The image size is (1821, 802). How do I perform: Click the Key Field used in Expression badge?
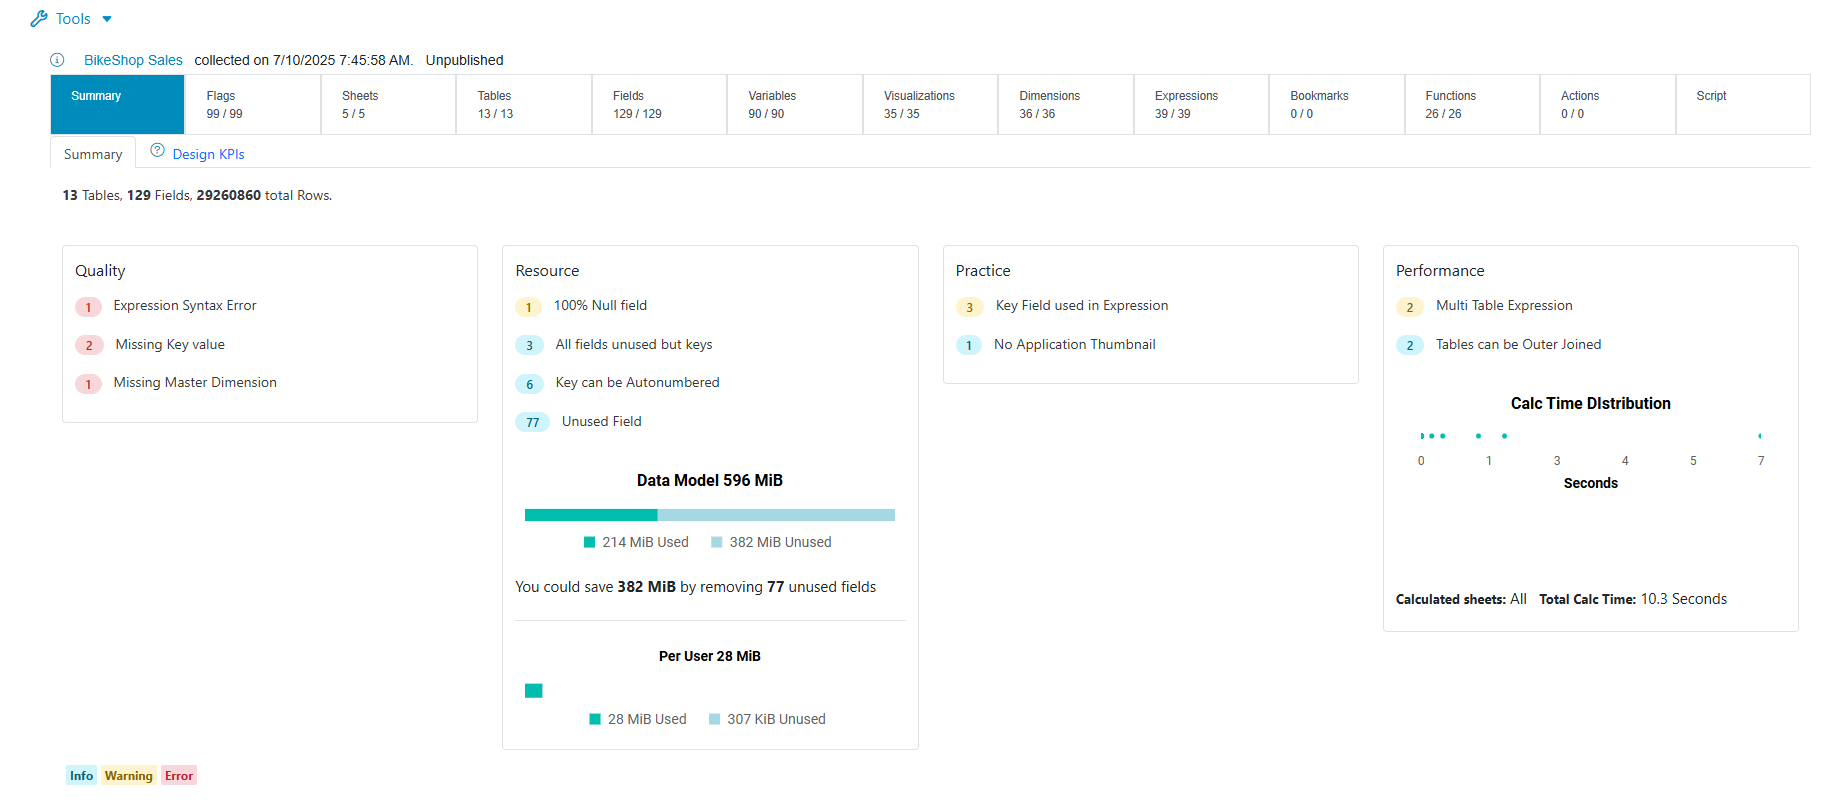[x=969, y=307]
